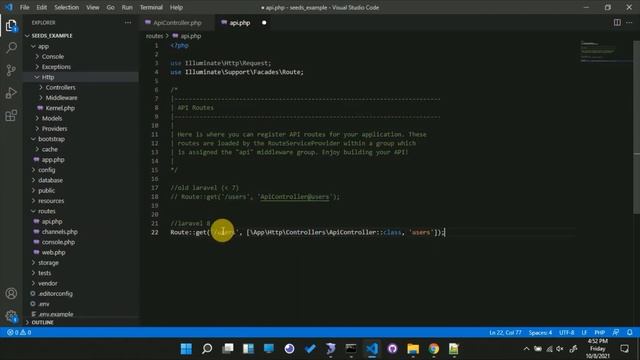This screenshot has width=640, height=360.
Task: Open the View menu
Action: (93, 7)
